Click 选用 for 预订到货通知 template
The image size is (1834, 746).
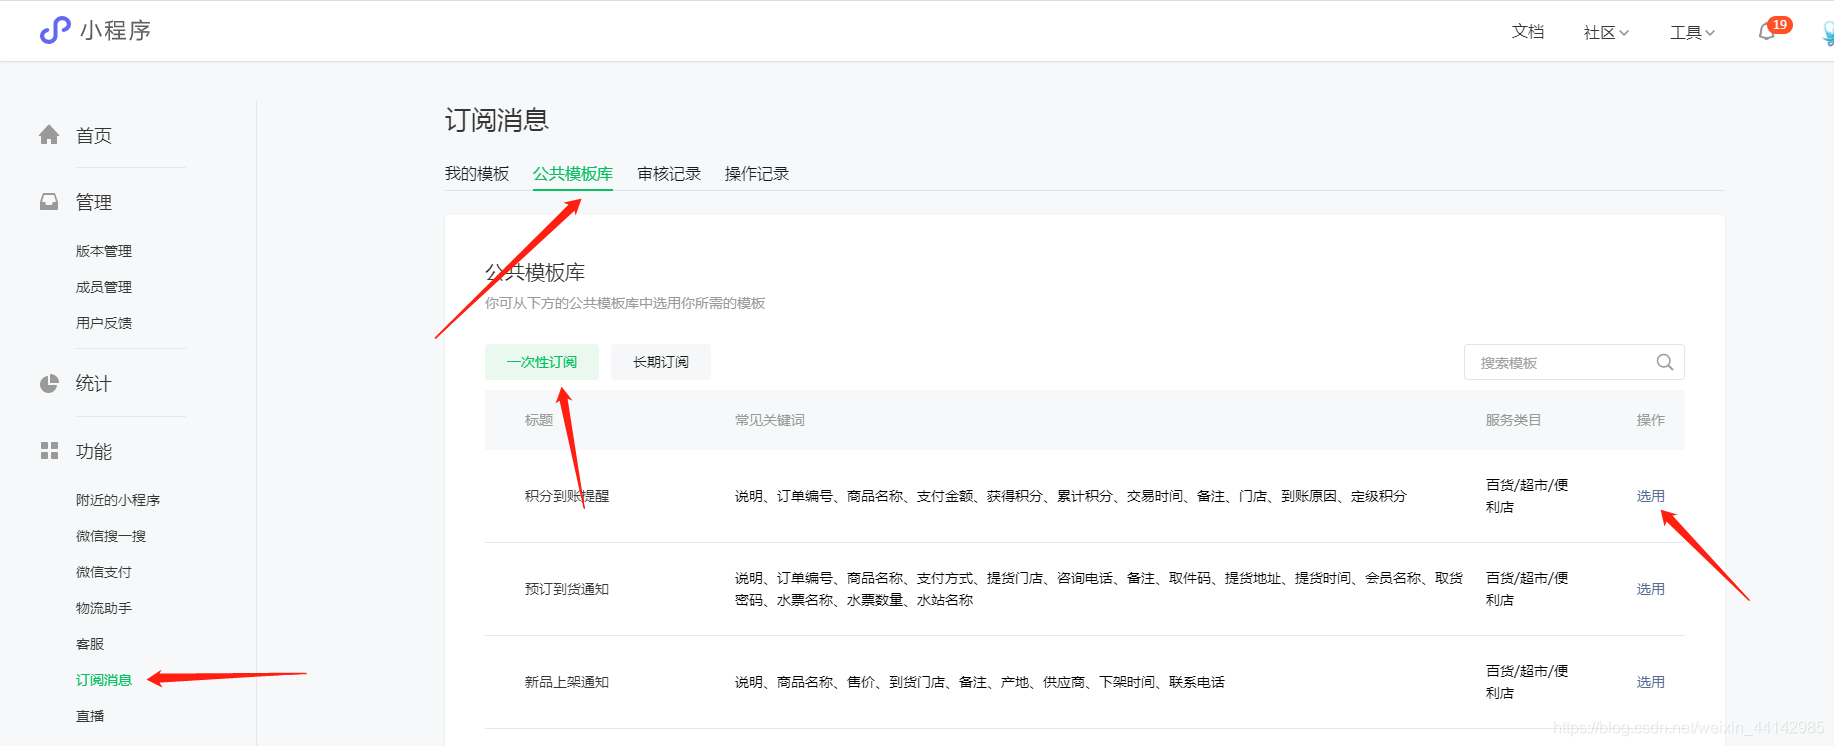(1650, 589)
